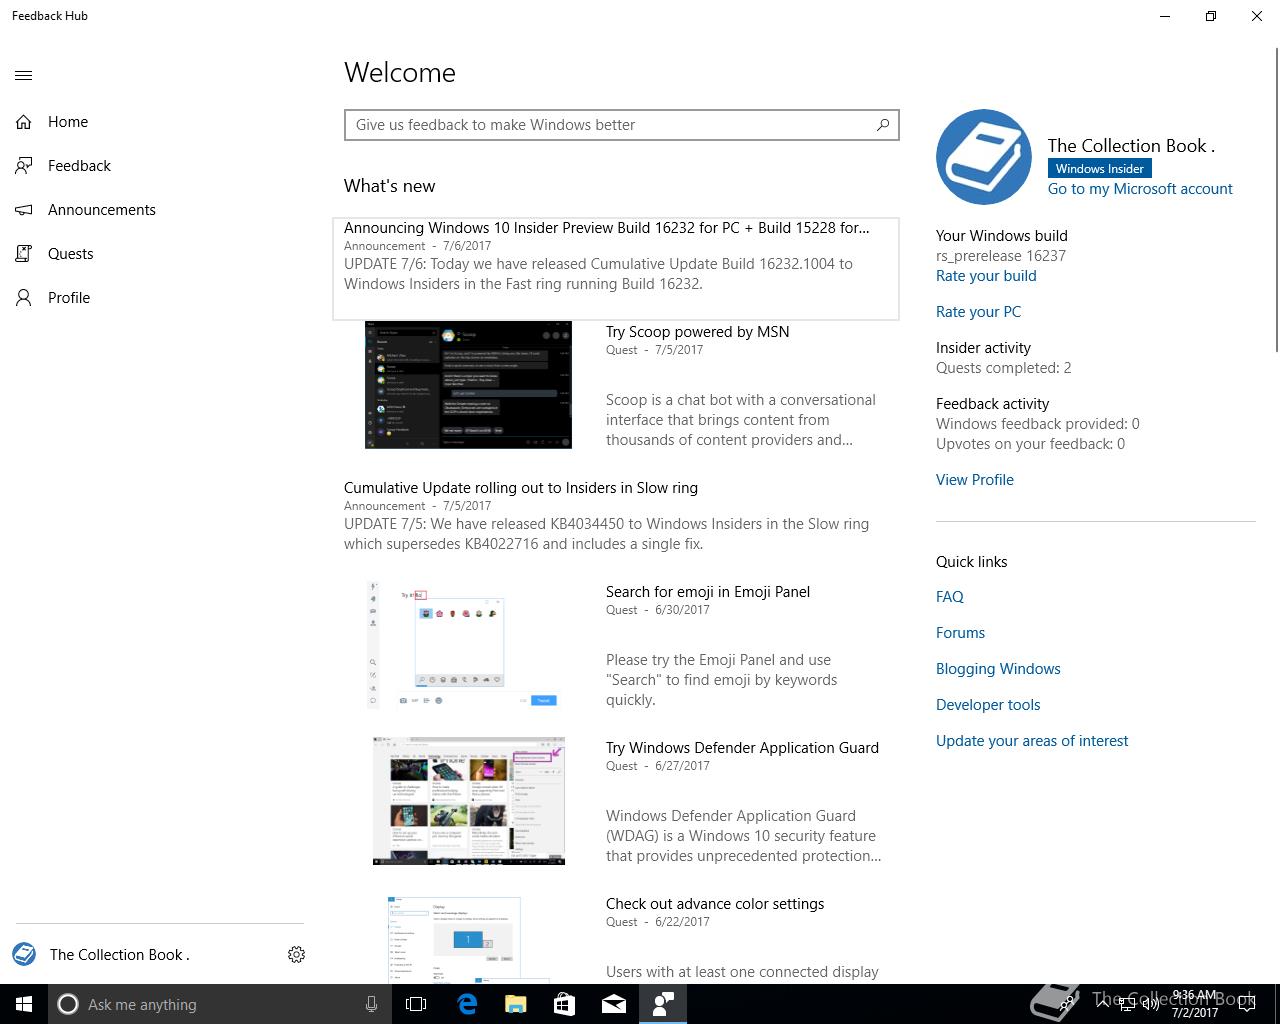This screenshot has height=1024, width=1280.
Task: Click the Profile person icon
Action: click(x=24, y=298)
